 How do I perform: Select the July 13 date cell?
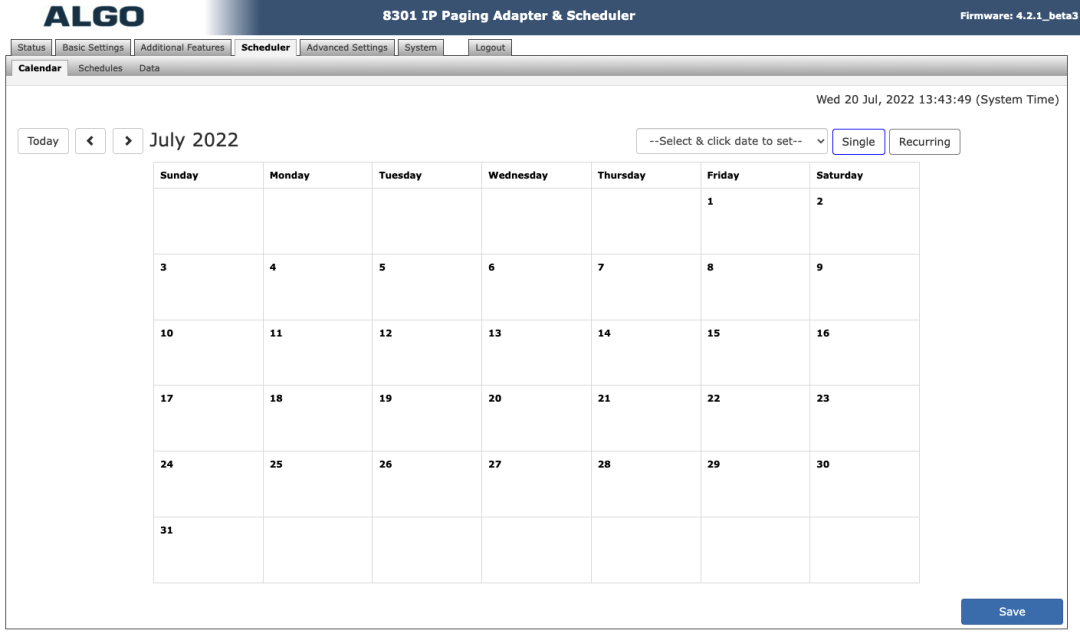click(536, 352)
